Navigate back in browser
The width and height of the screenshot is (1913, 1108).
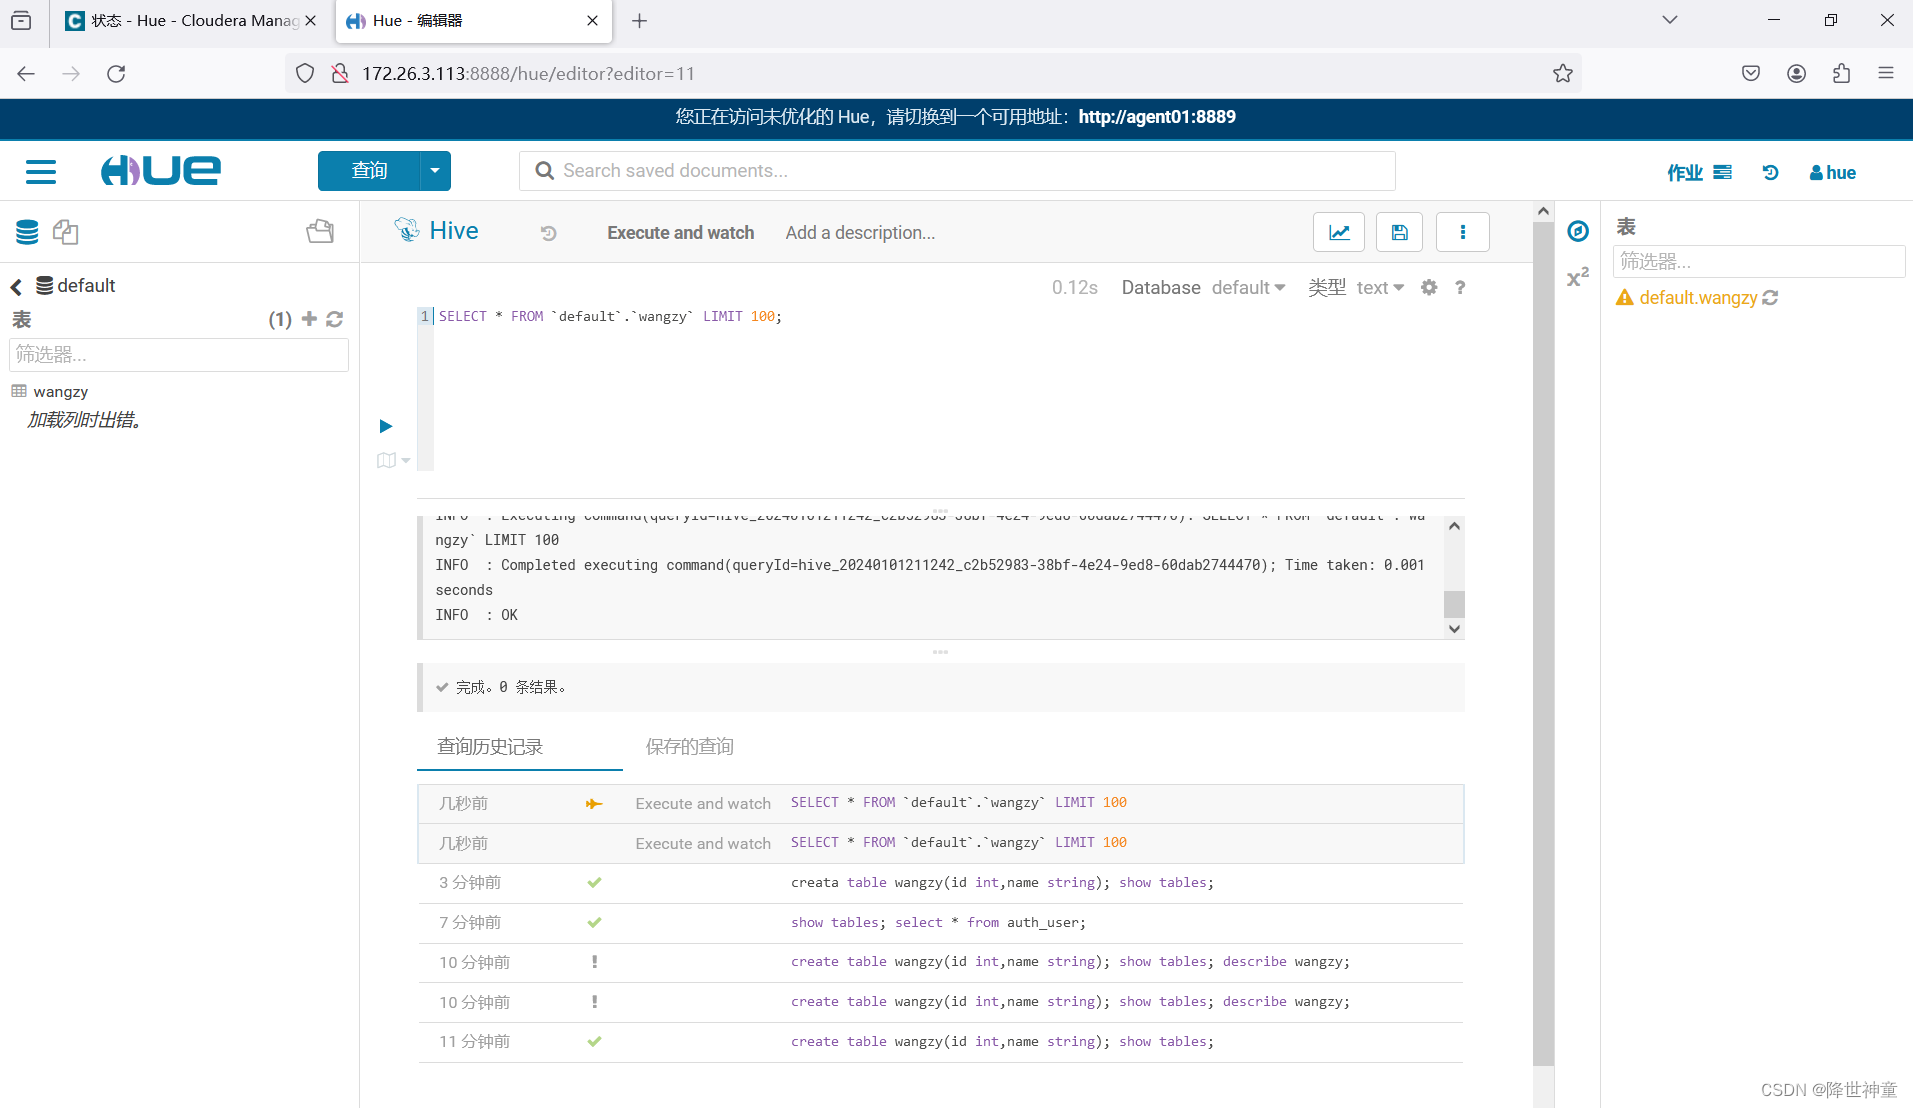[26, 73]
